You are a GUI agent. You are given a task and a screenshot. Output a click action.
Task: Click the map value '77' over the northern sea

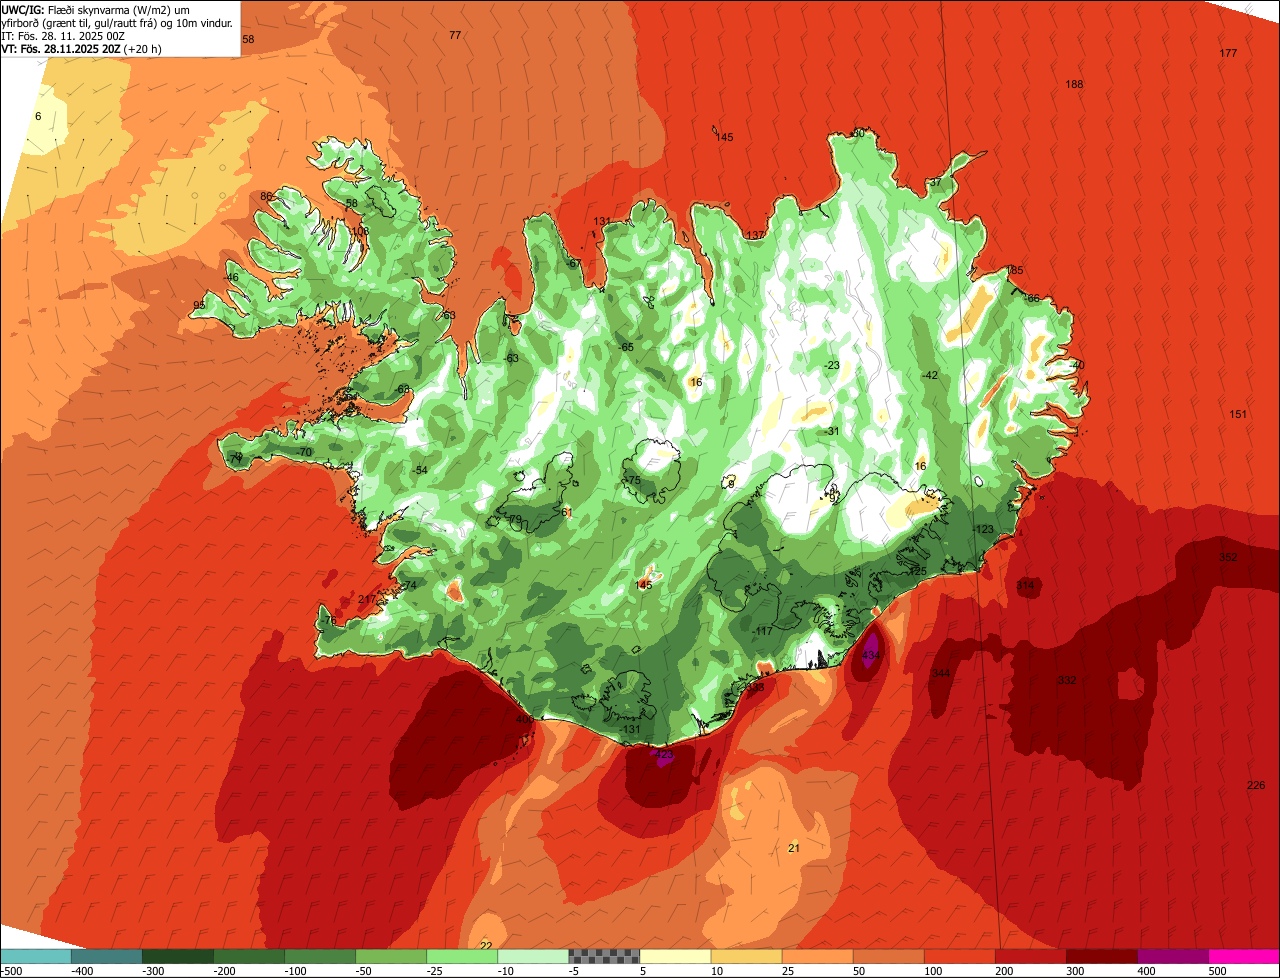455,35
